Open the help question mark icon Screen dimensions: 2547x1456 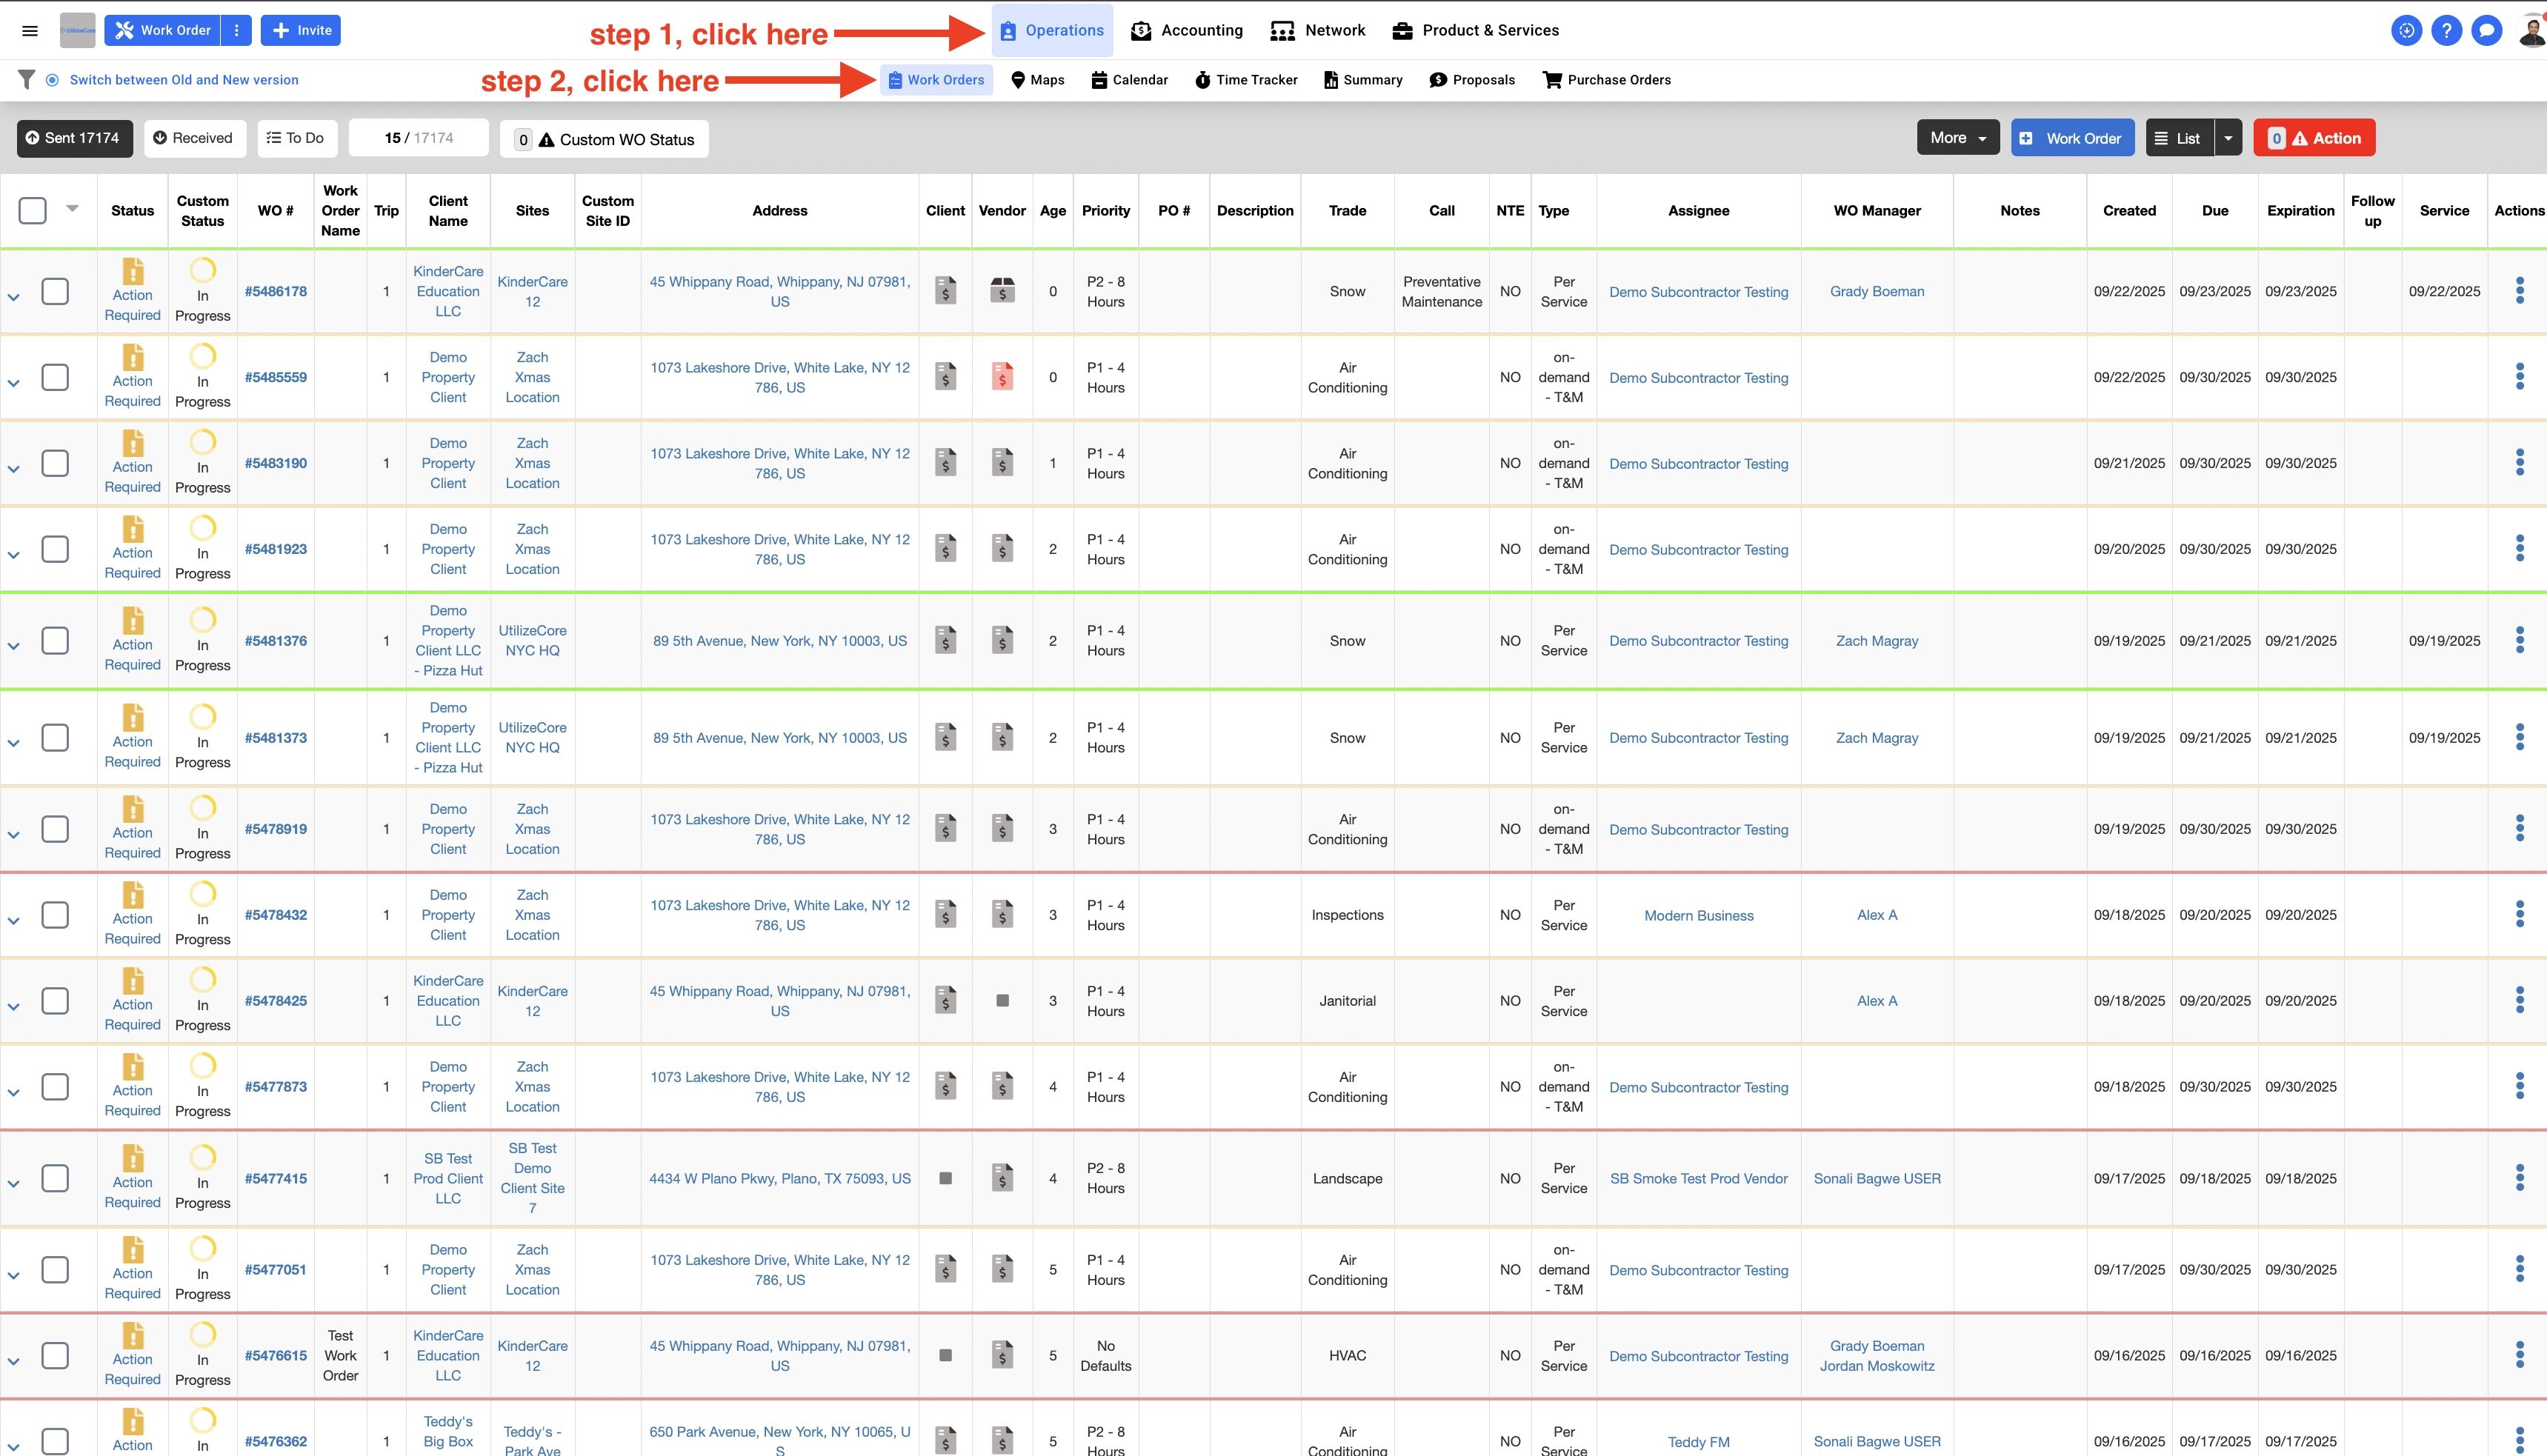pyautogui.click(x=2446, y=30)
